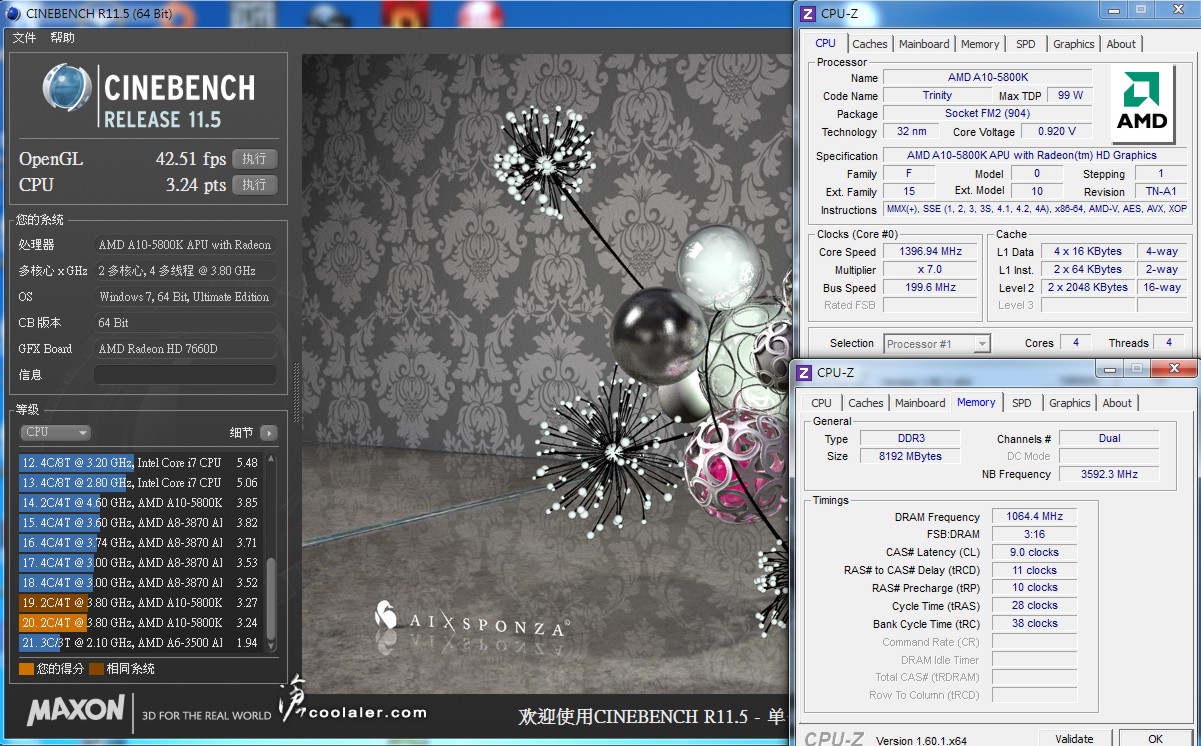
Task: Open the 文件 menu
Action: [24, 38]
